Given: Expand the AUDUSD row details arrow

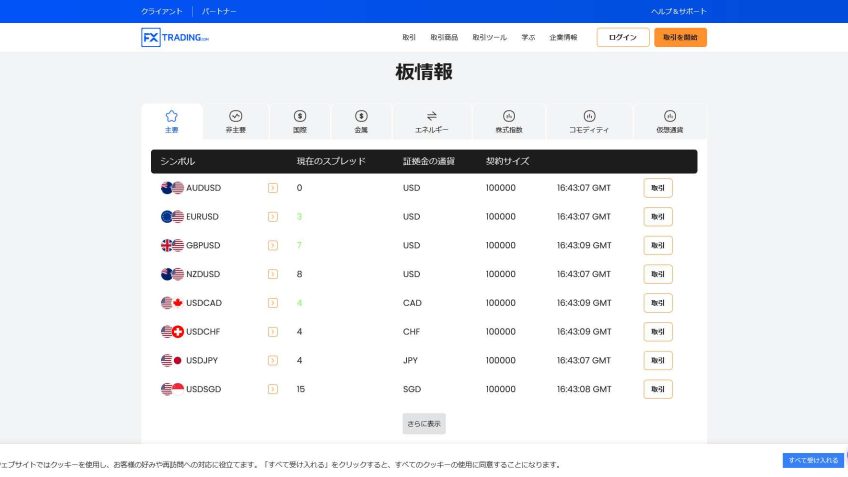Looking at the screenshot, I should pyautogui.click(x=272, y=188).
